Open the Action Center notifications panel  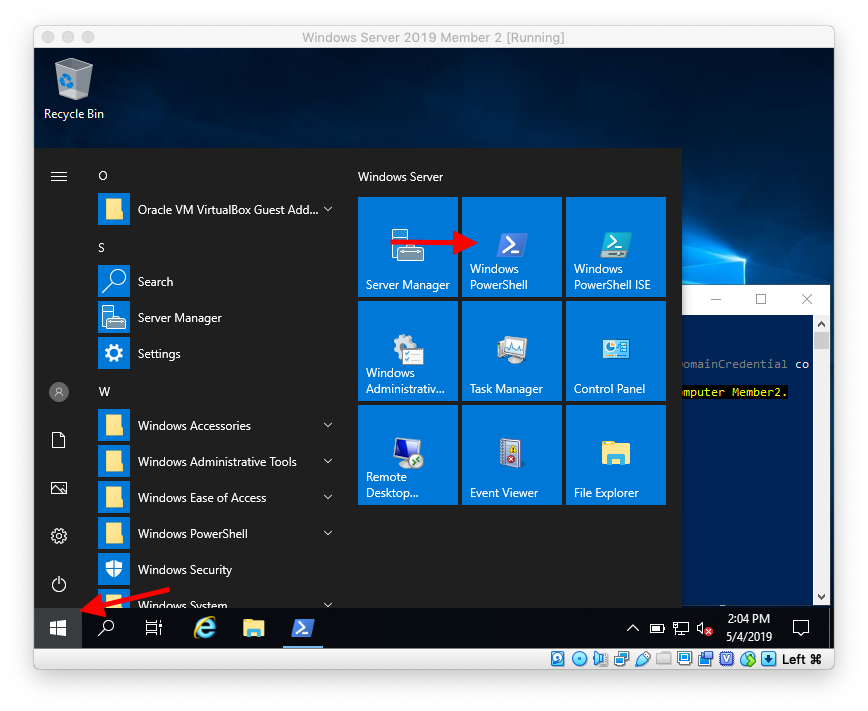[x=800, y=628]
